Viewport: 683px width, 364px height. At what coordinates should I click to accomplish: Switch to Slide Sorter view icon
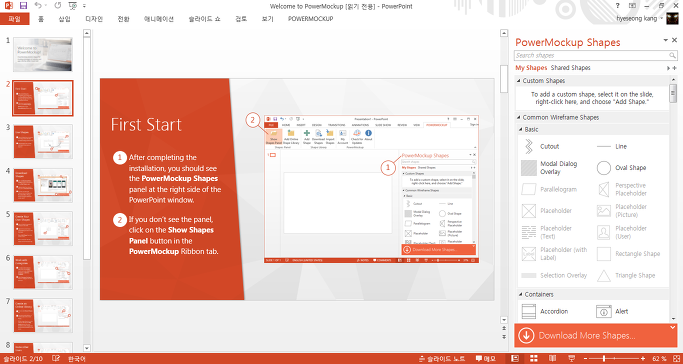coord(534,359)
